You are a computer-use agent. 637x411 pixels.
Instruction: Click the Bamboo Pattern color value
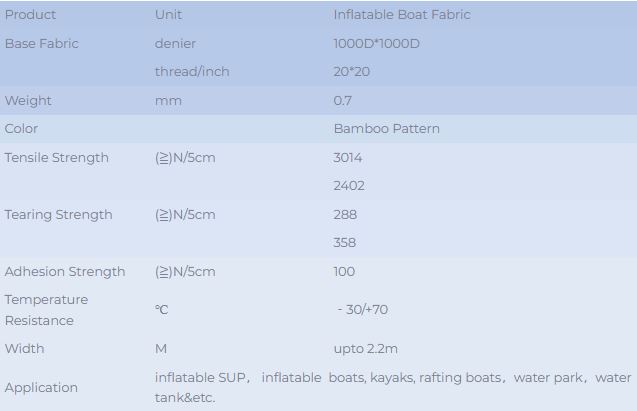386,129
